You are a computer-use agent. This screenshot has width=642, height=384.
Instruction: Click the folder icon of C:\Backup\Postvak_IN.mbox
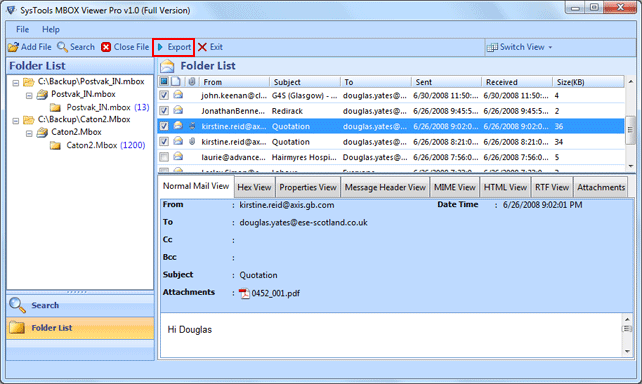pyautogui.click(x=28, y=82)
